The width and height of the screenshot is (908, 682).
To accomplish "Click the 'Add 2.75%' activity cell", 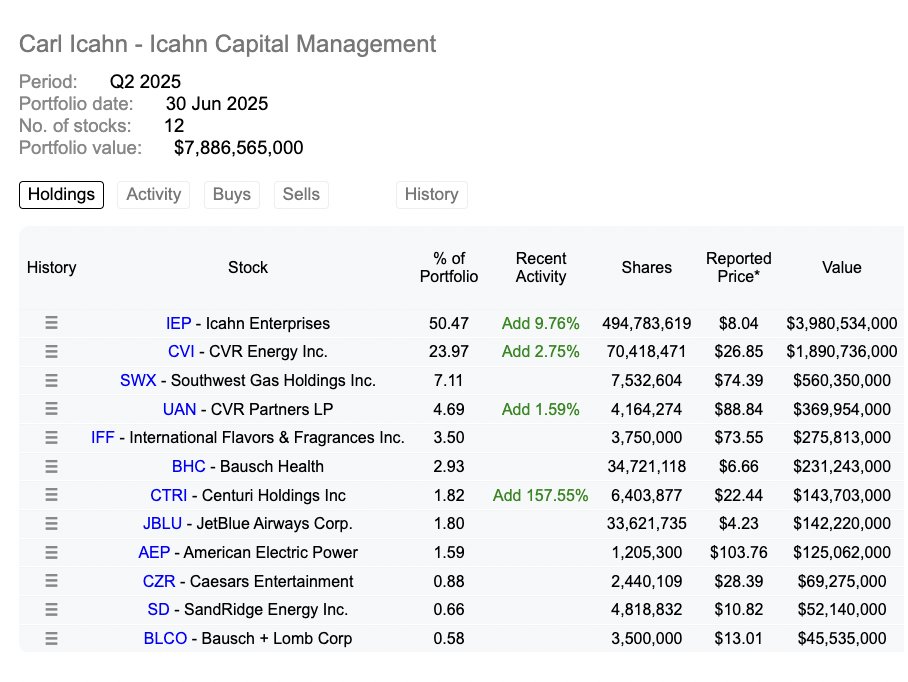I will (x=540, y=351).
